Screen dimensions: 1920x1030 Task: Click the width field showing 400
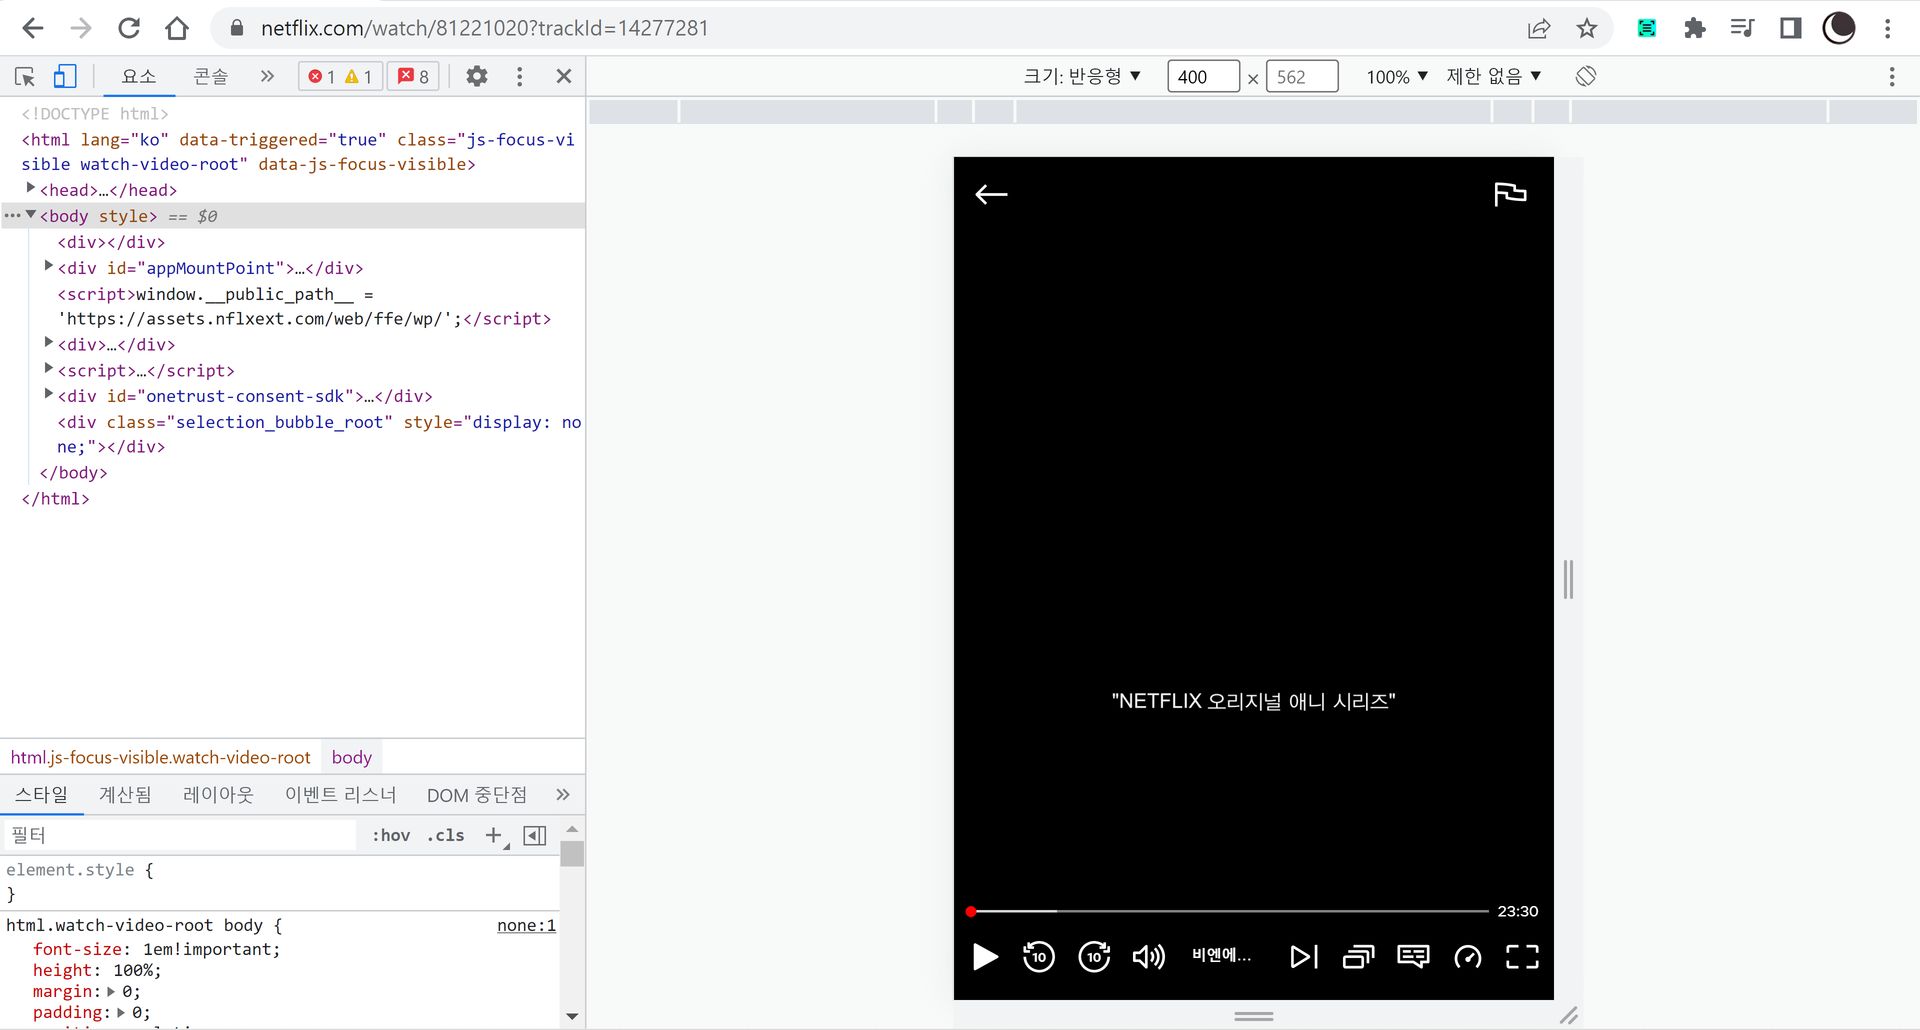tap(1204, 77)
